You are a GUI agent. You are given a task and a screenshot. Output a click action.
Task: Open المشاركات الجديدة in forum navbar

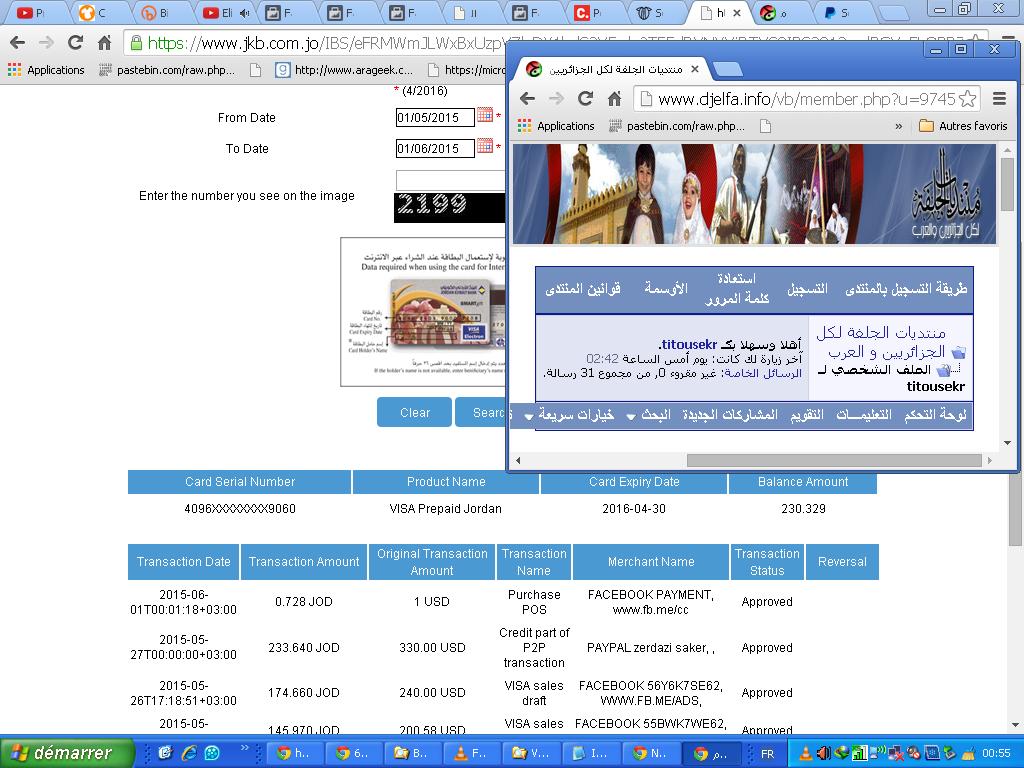click(729, 415)
